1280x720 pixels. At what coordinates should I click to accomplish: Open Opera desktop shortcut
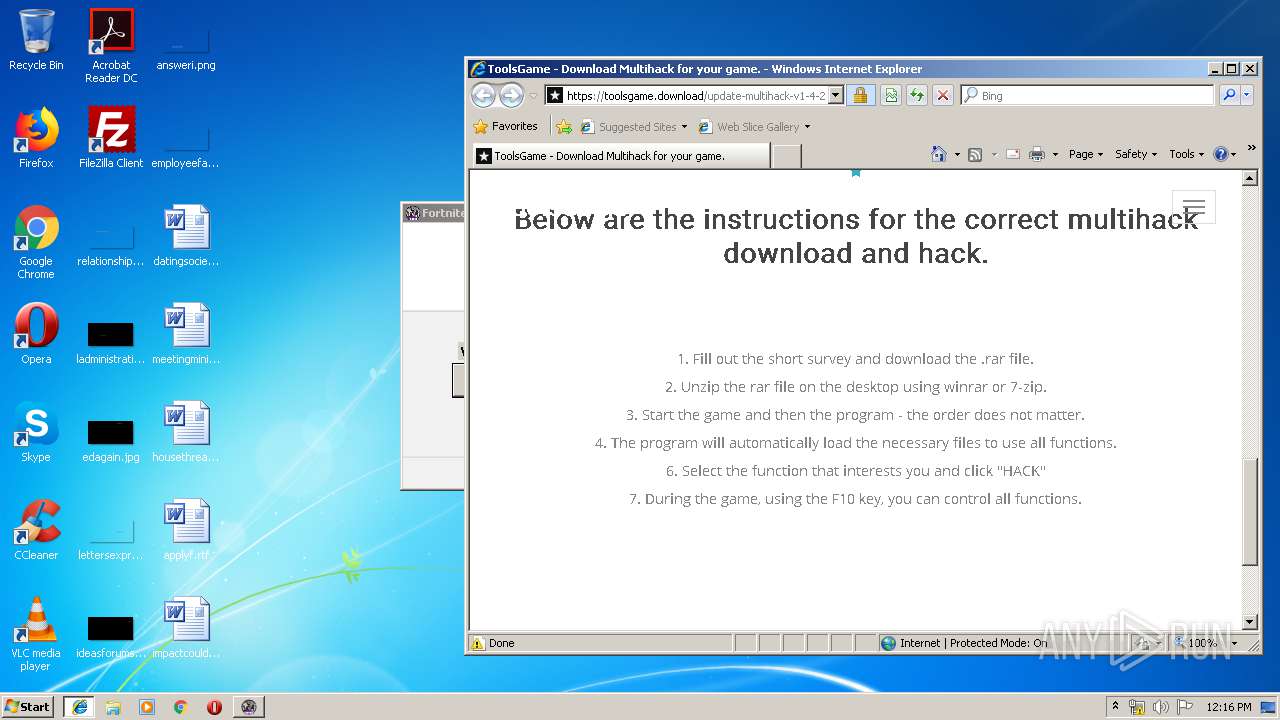click(36, 334)
